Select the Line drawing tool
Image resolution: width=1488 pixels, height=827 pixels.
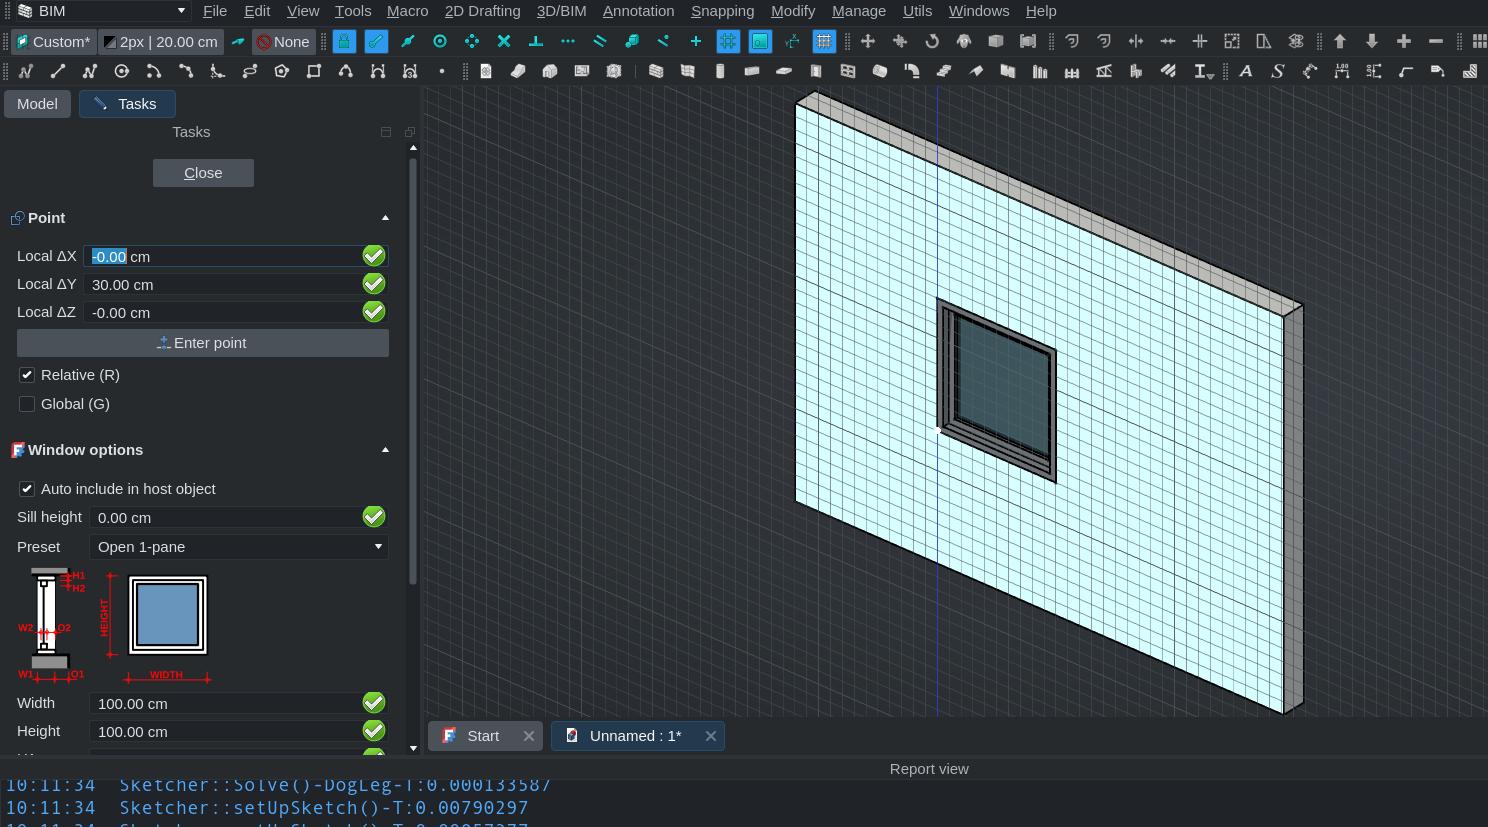(x=57, y=71)
